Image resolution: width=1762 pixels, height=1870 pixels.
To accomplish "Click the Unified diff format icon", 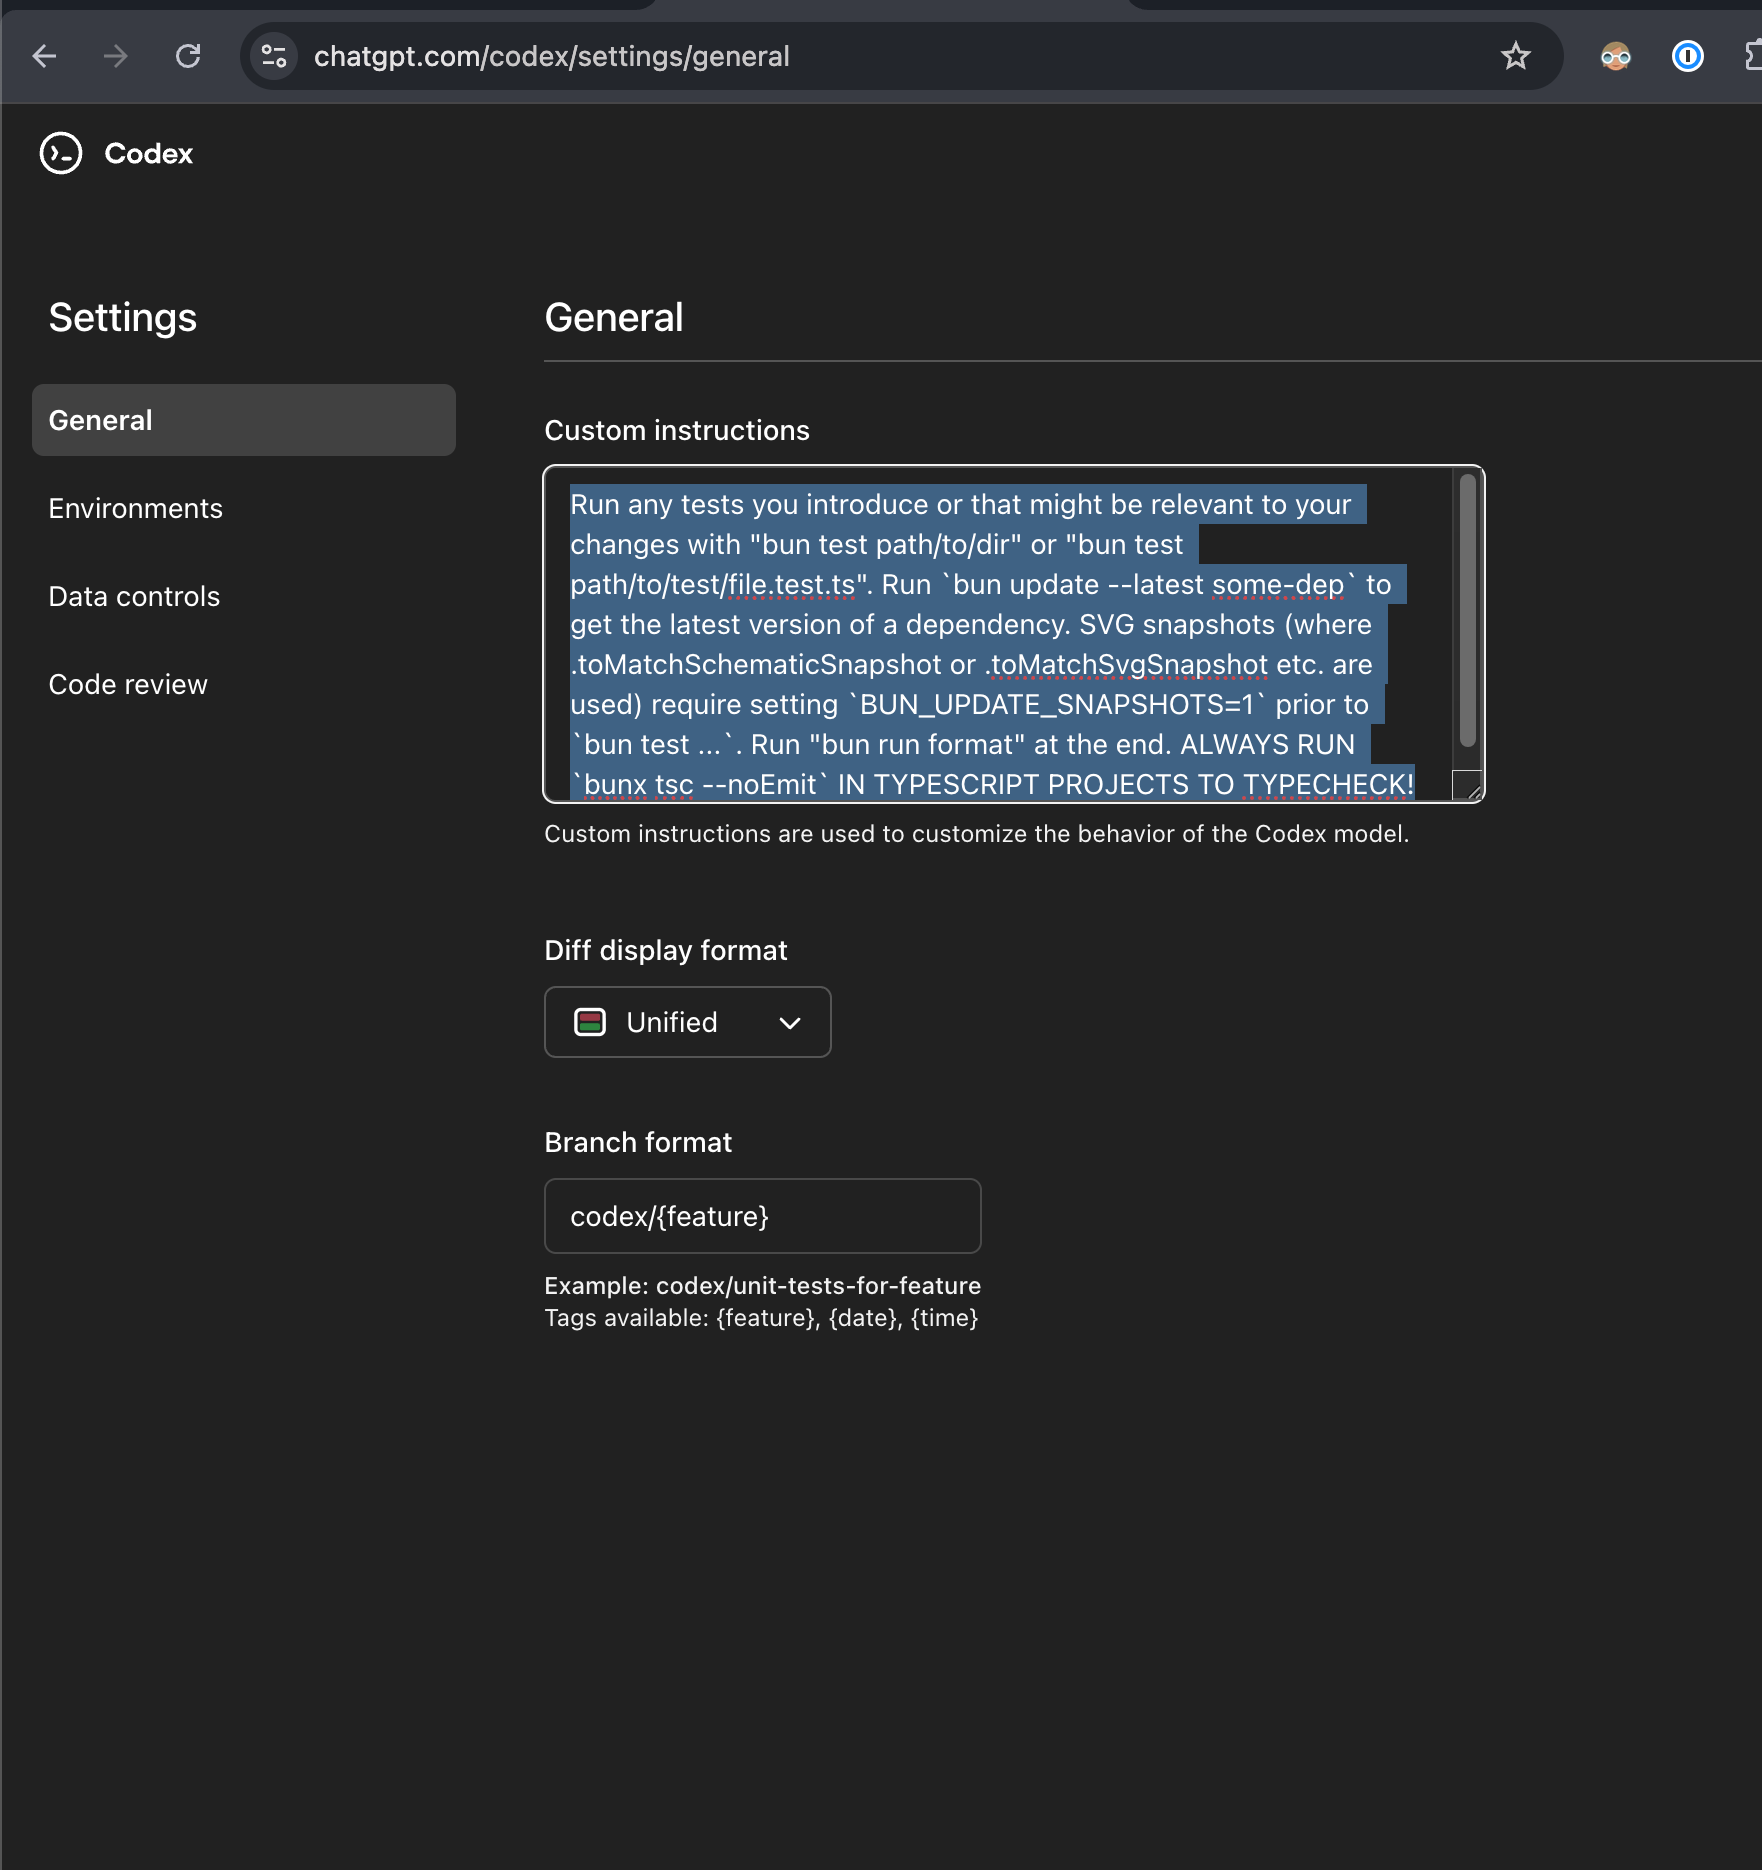I will (590, 1022).
